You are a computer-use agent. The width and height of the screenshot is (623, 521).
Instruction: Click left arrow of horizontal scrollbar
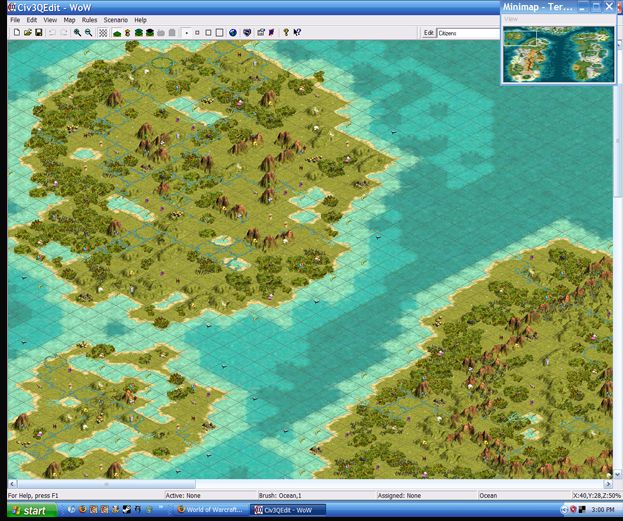tap(12, 484)
